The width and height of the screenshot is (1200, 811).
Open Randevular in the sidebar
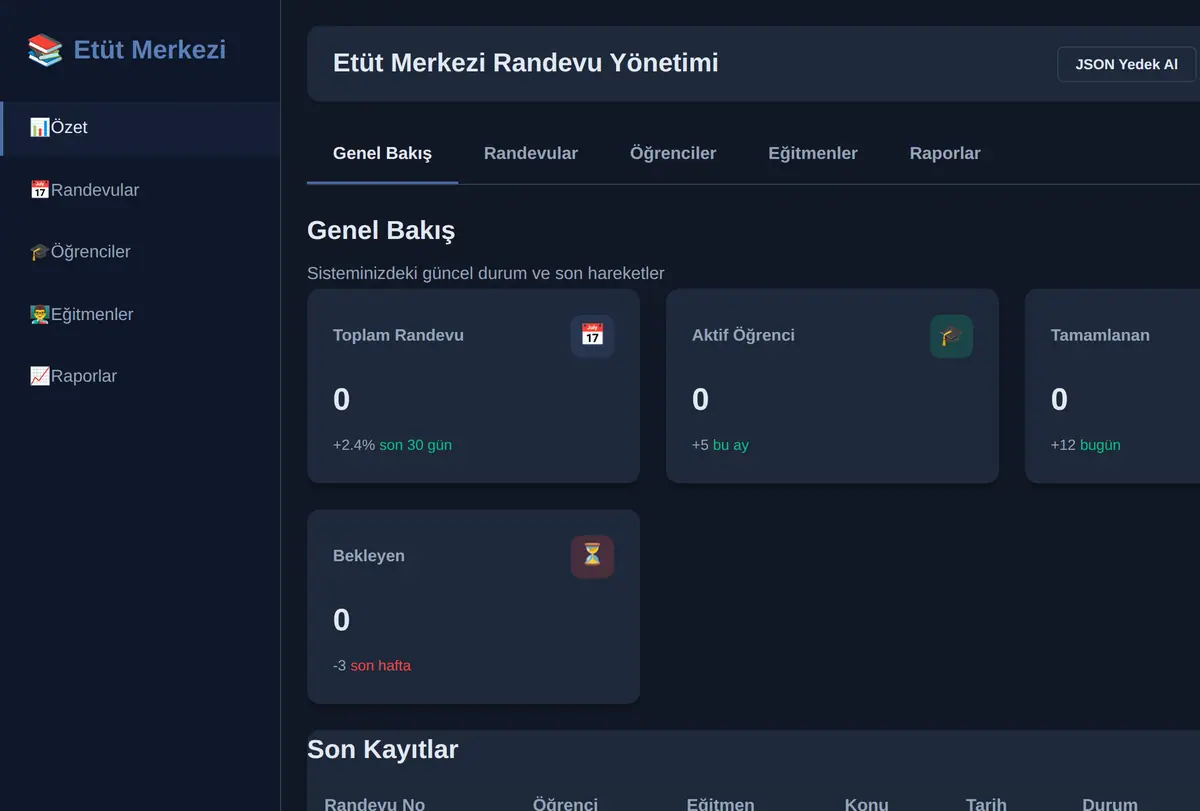[140, 190]
